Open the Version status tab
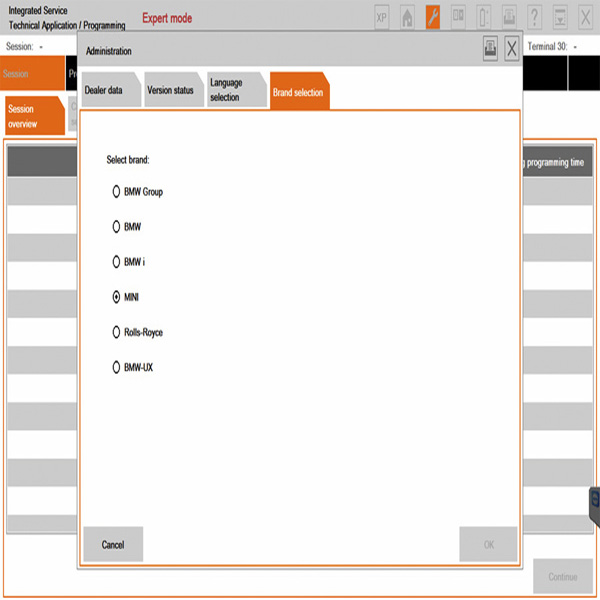 pos(170,90)
